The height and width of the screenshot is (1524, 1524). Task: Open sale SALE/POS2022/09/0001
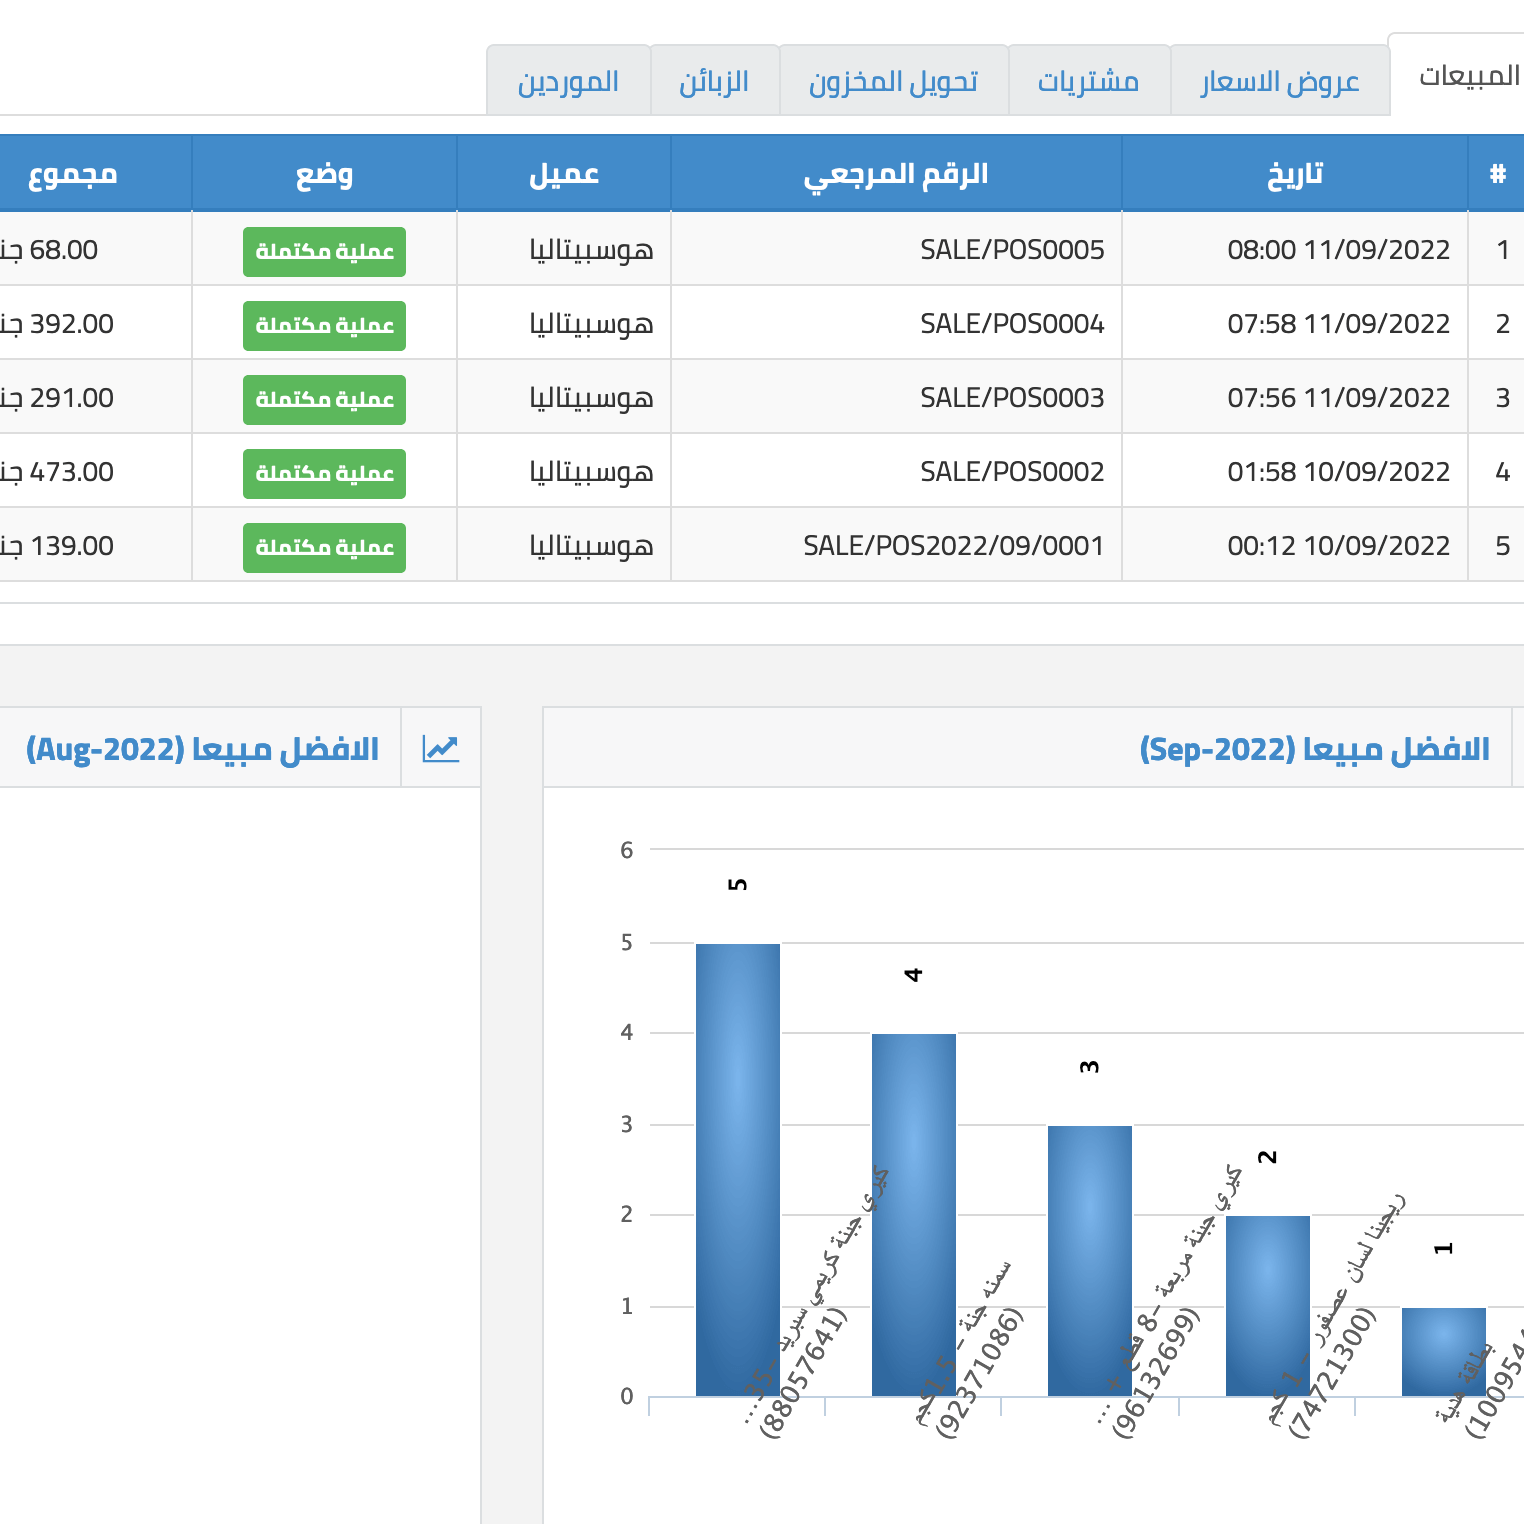953,546
